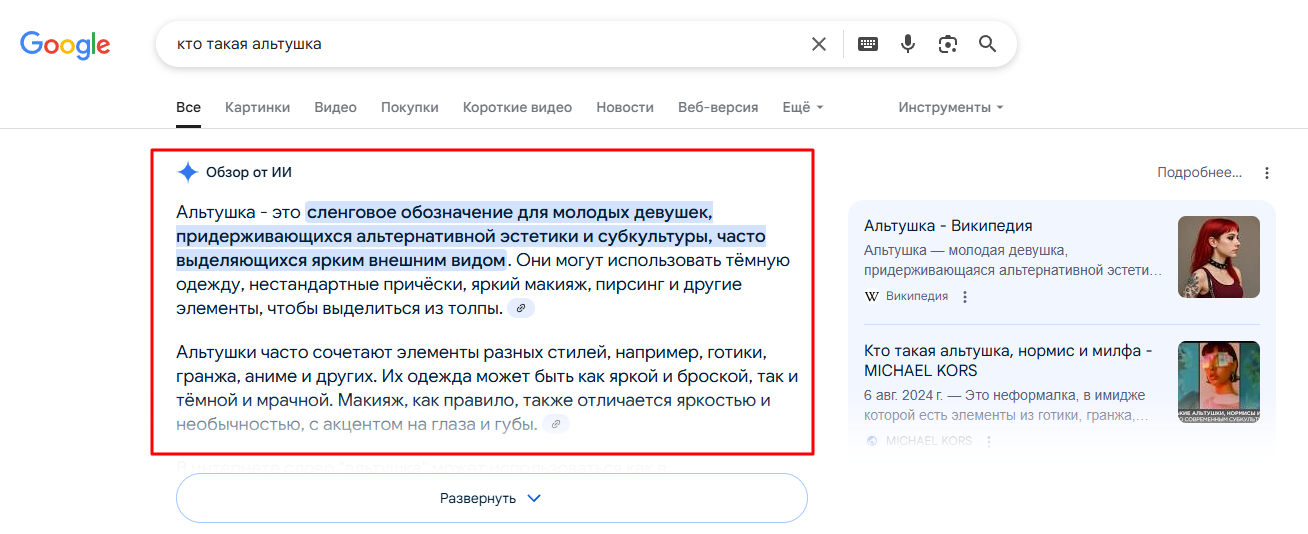Go to the Новости tab
The width and height of the screenshot is (1308, 534).
pos(625,107)
